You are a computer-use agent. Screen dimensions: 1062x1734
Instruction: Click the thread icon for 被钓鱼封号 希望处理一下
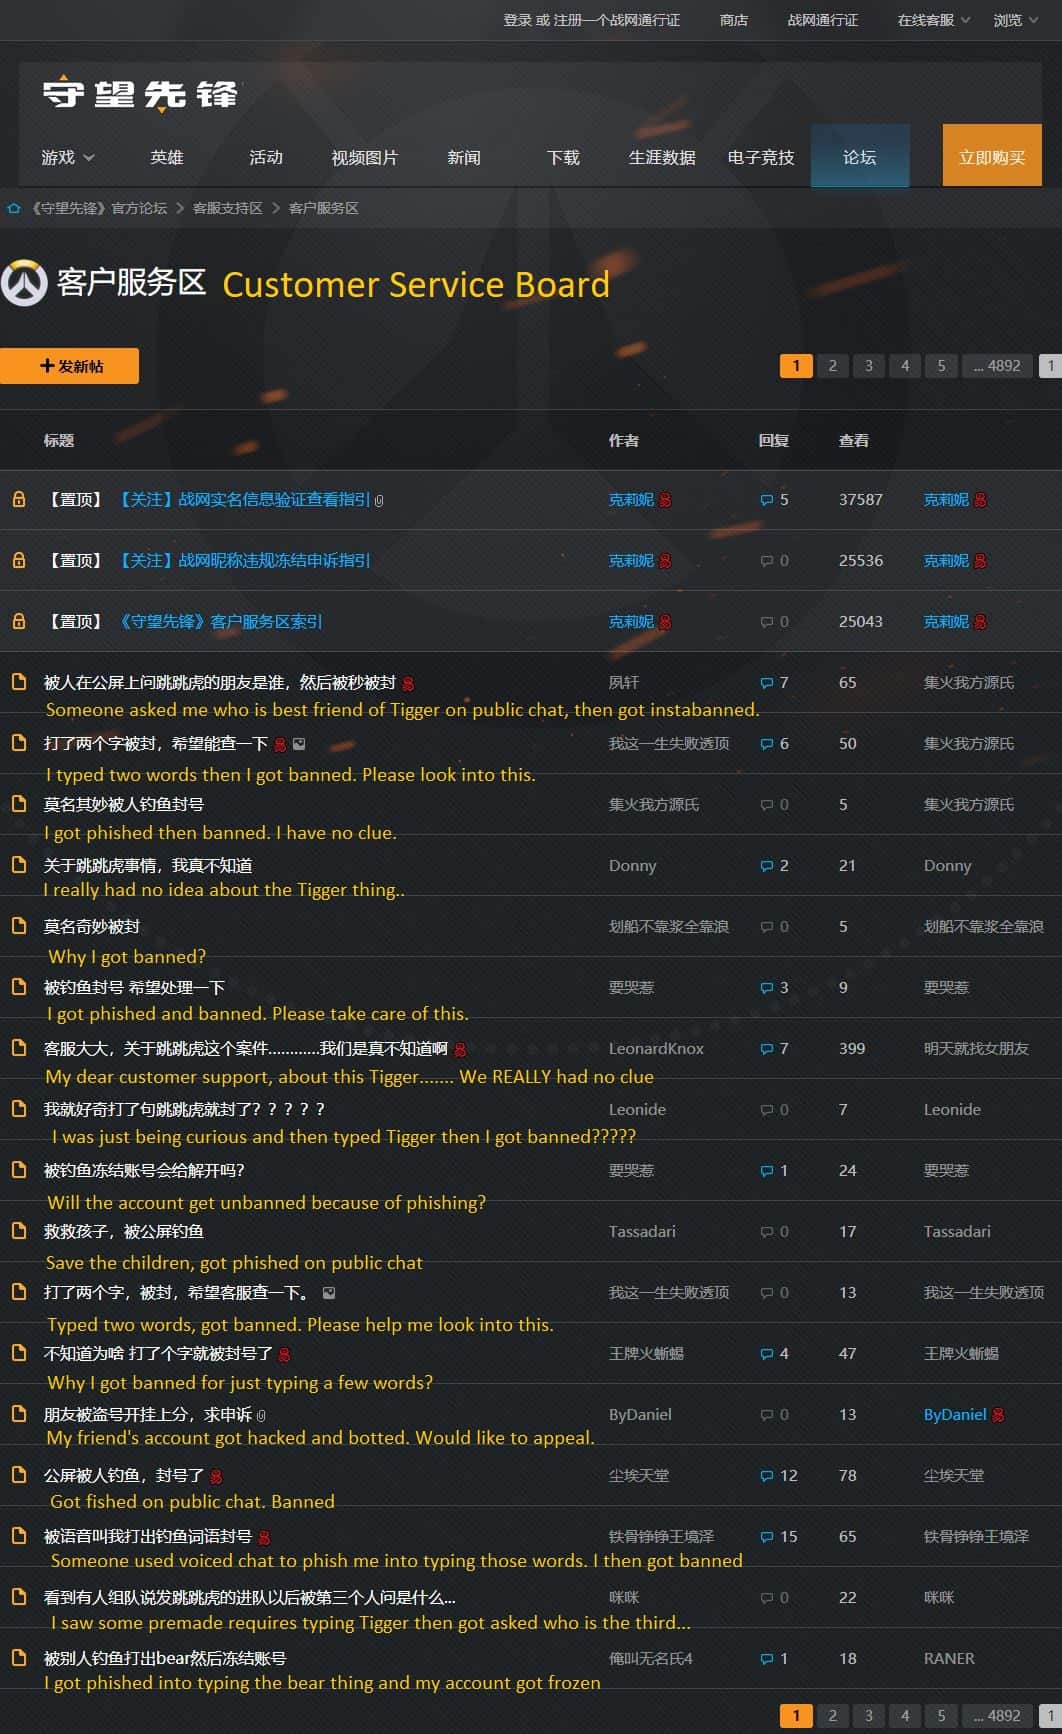click(x=18, y=987)
